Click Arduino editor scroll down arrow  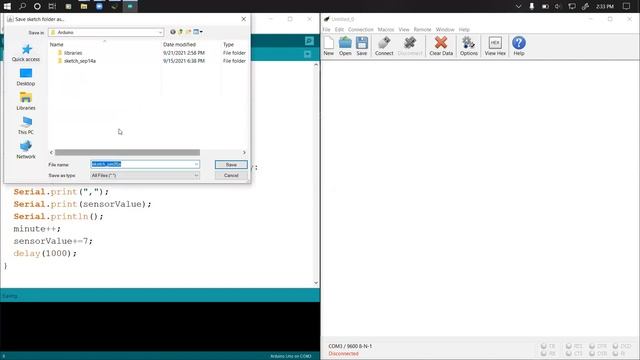pos(316,283)
